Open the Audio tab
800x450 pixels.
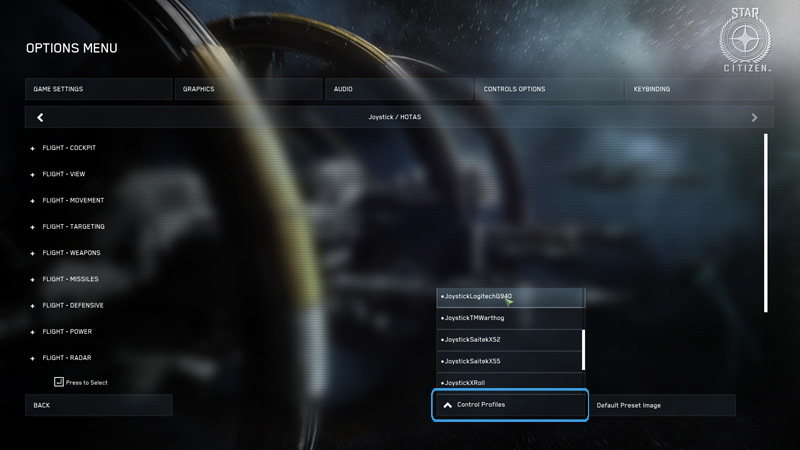tap(398, 89)
